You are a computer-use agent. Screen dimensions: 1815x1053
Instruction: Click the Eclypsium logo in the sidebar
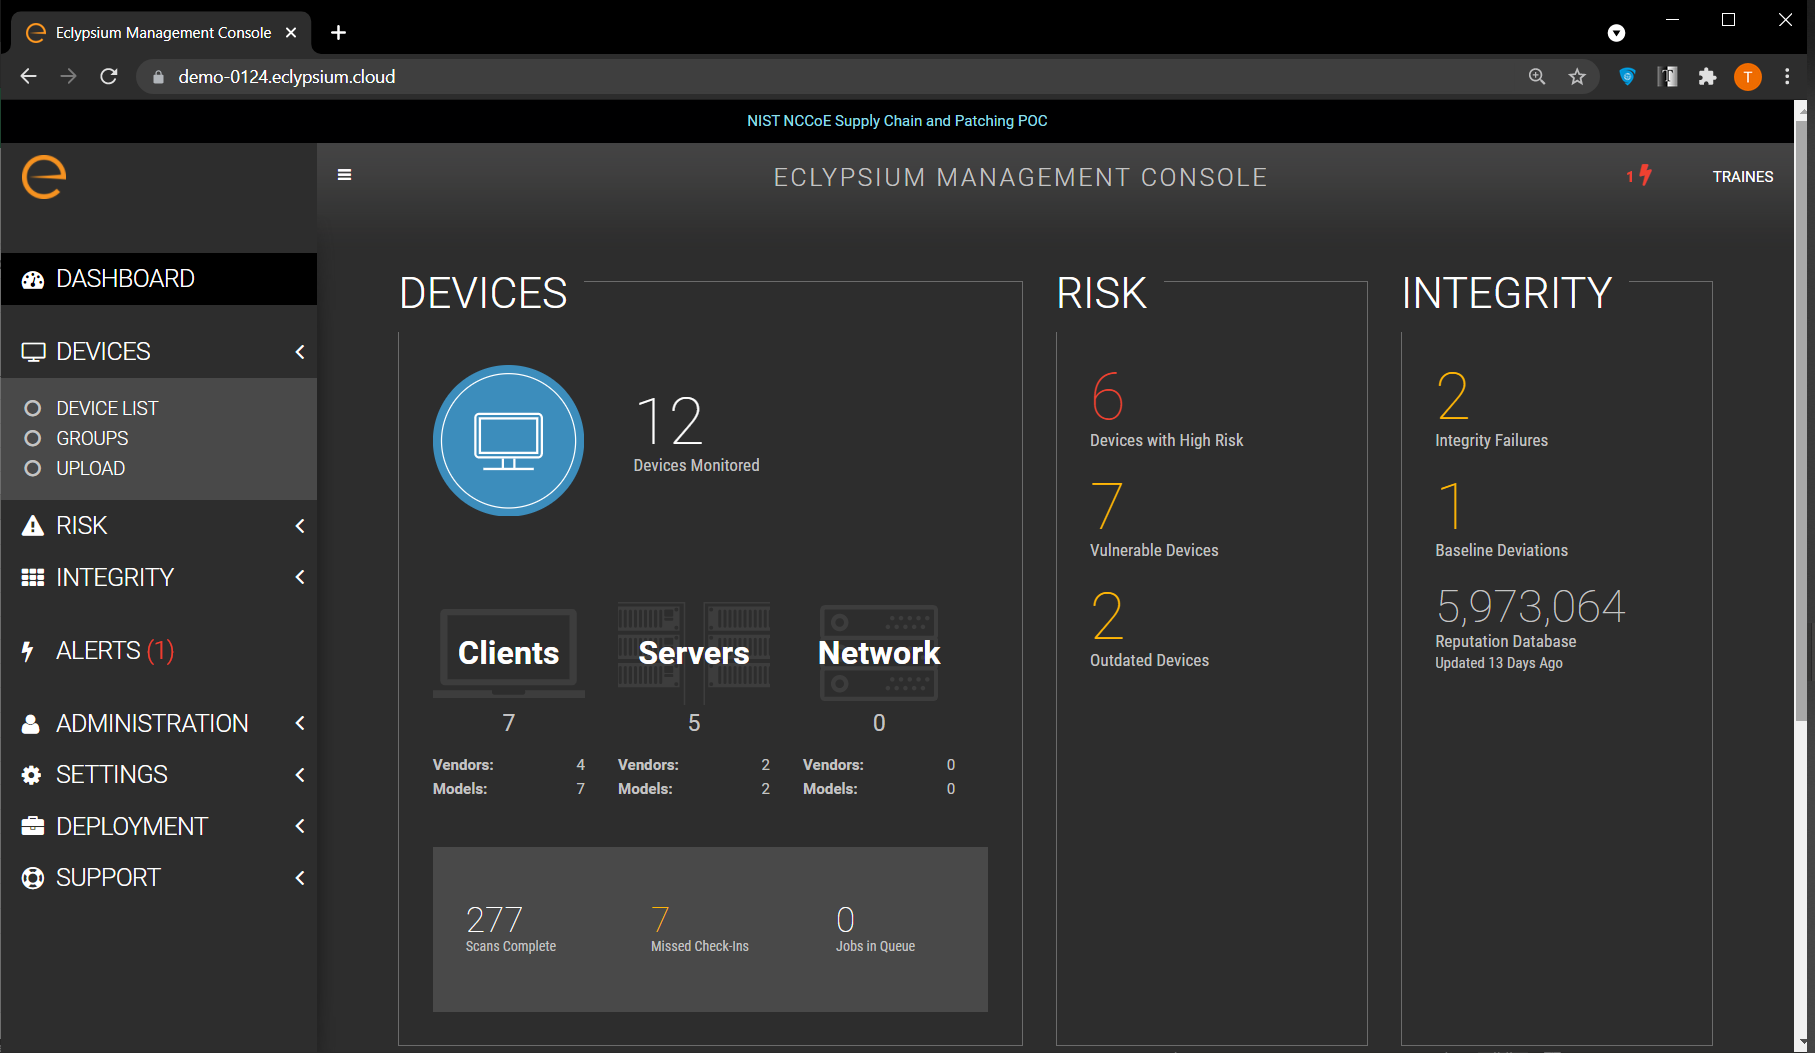click(x=44, y=178)
